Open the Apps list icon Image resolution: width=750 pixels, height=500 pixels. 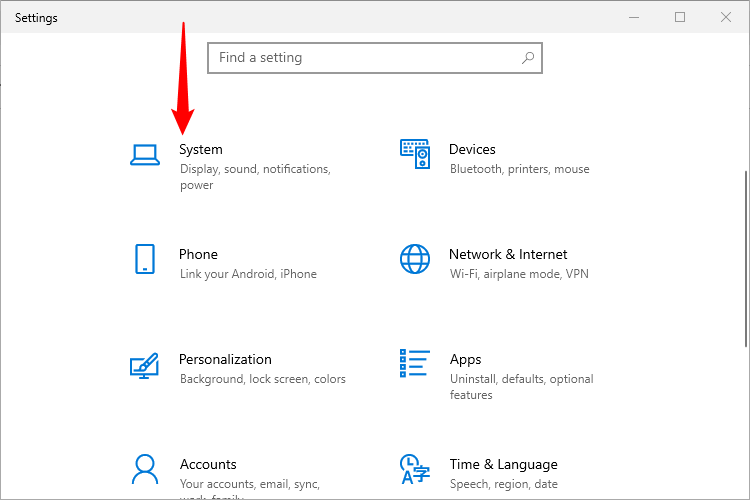415,363
